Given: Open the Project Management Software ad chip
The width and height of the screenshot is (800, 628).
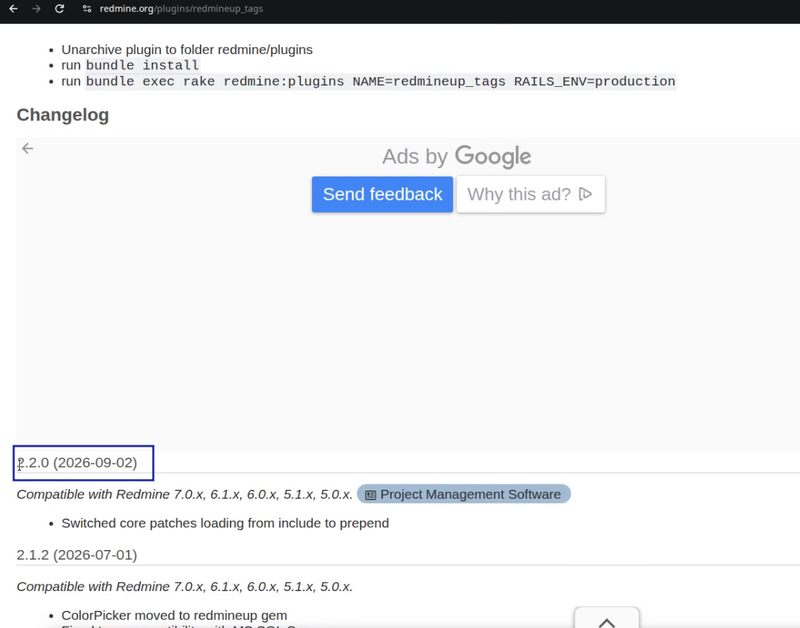Looking at the screenshot, I should 463,494.
